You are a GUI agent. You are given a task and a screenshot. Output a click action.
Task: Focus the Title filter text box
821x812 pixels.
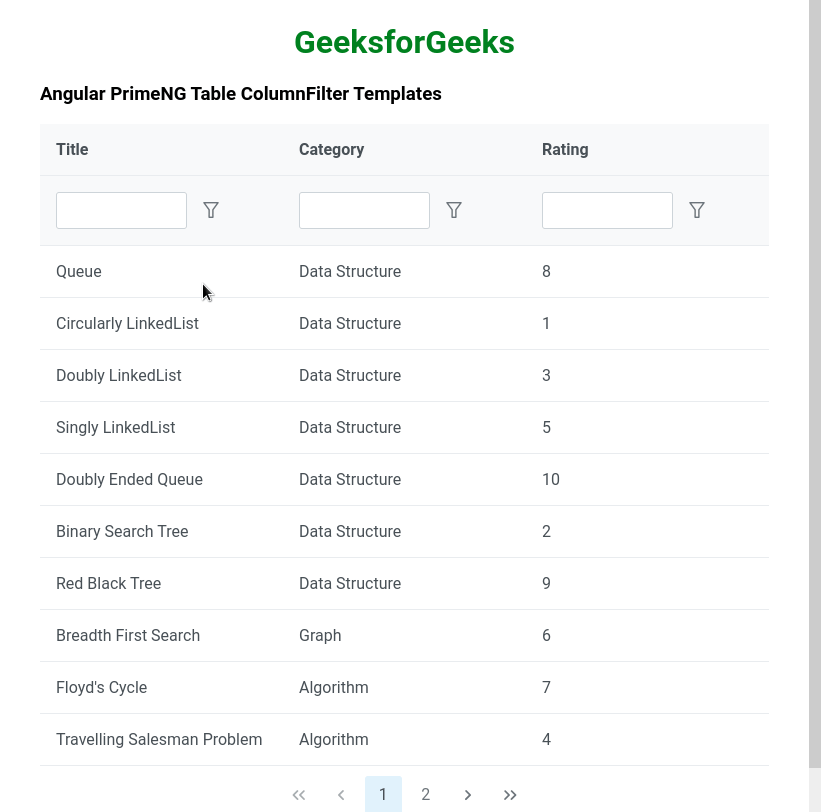[x=121, y=210]
